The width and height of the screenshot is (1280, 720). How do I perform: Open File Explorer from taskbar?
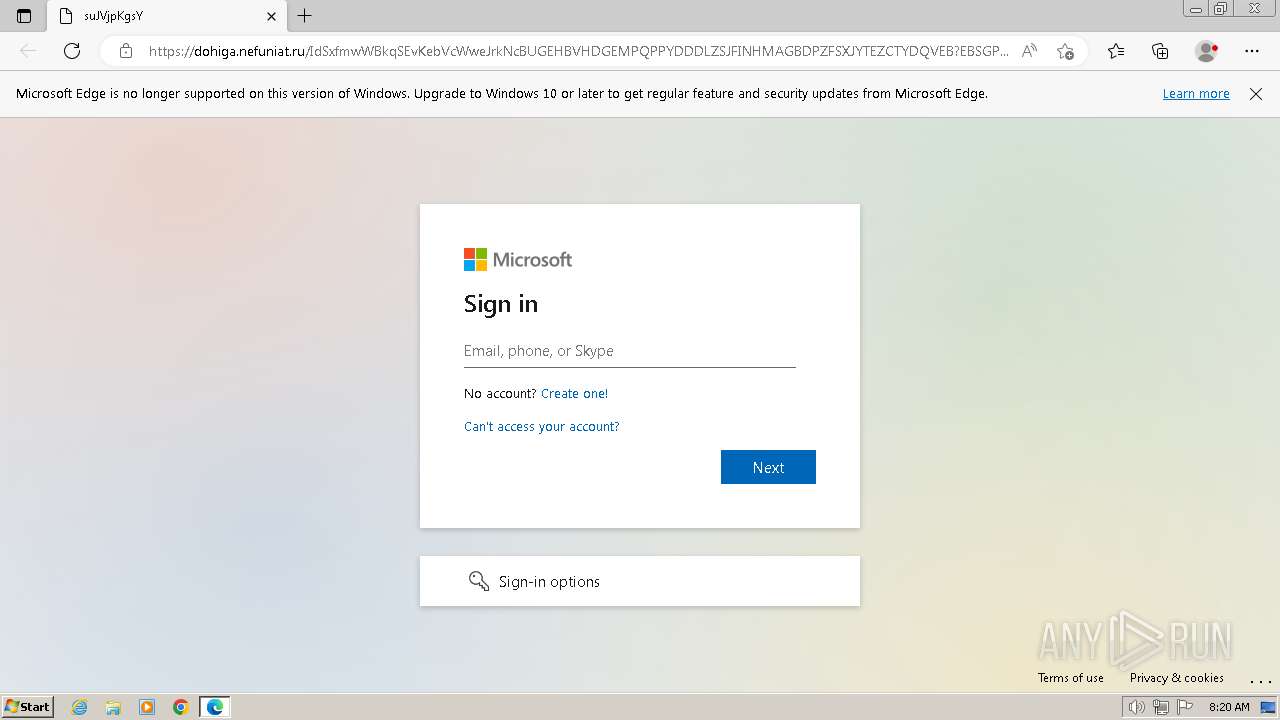click(113, 707)
